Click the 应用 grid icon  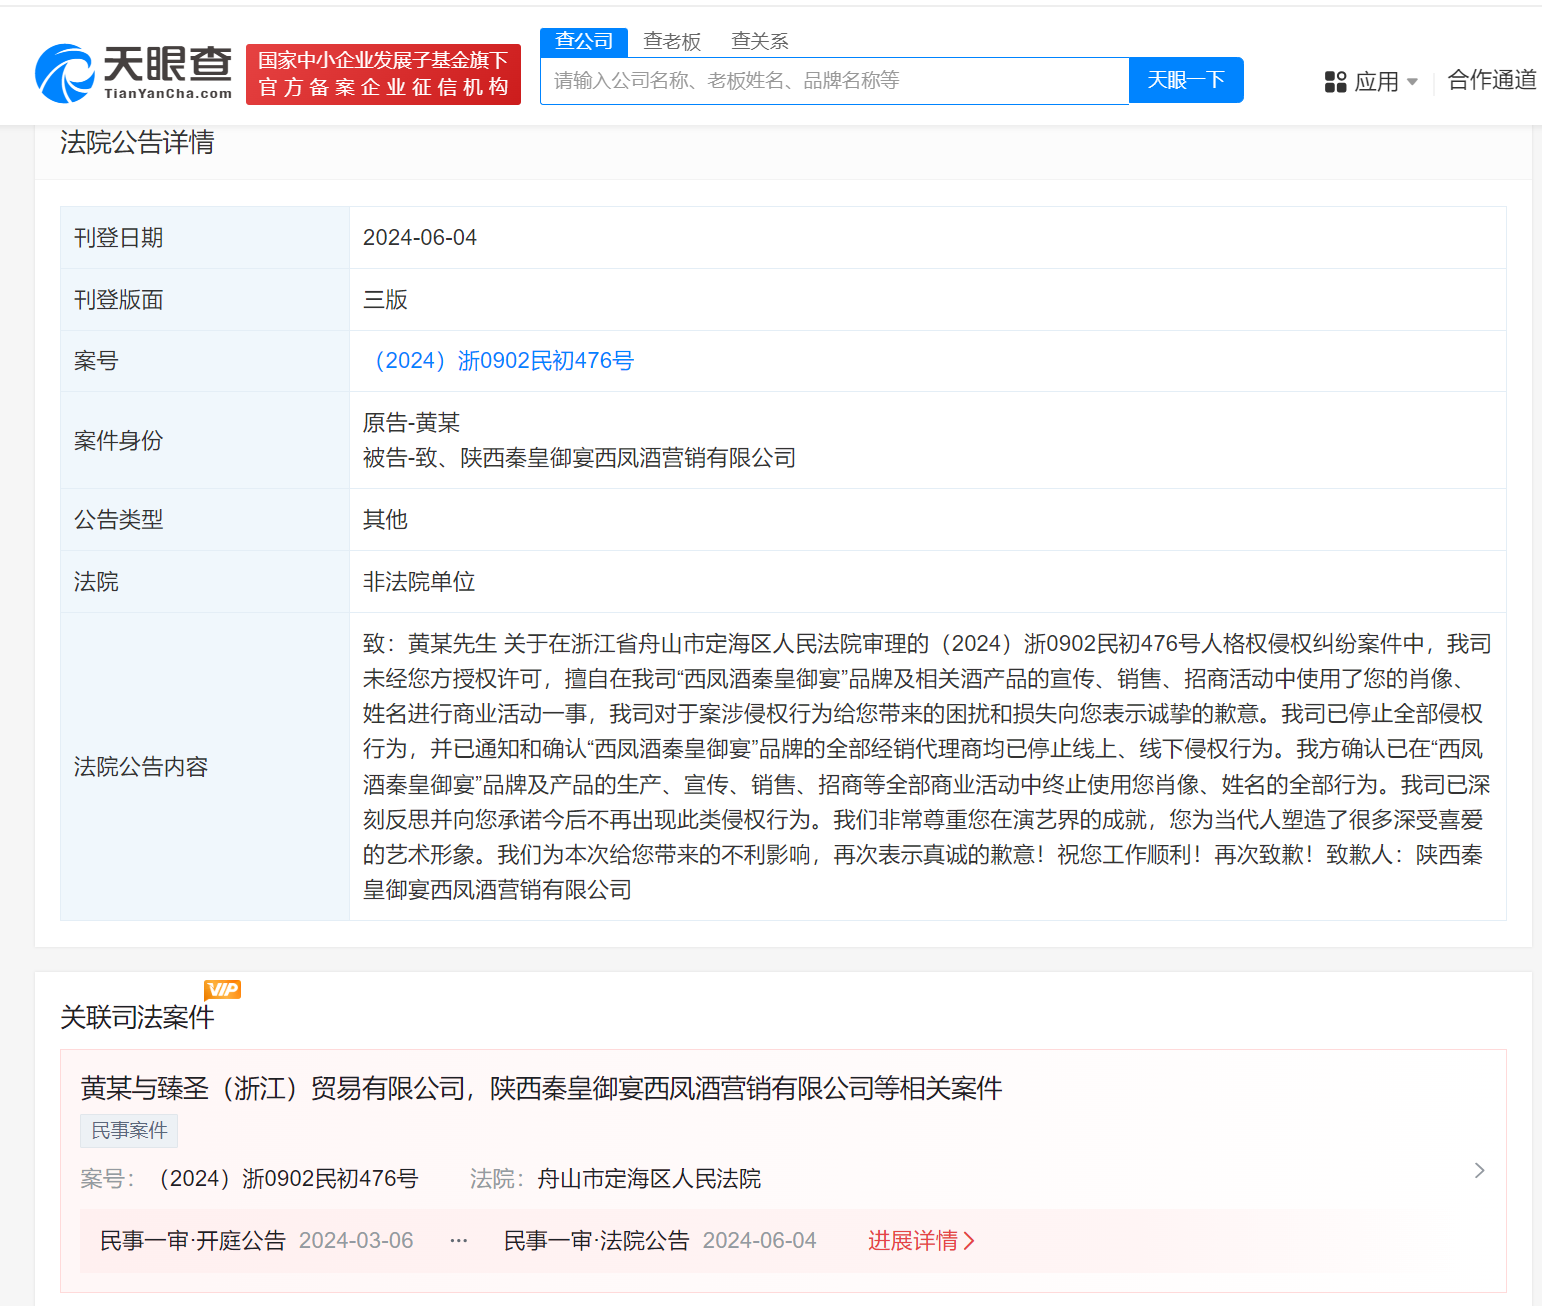pos(1334,81)
